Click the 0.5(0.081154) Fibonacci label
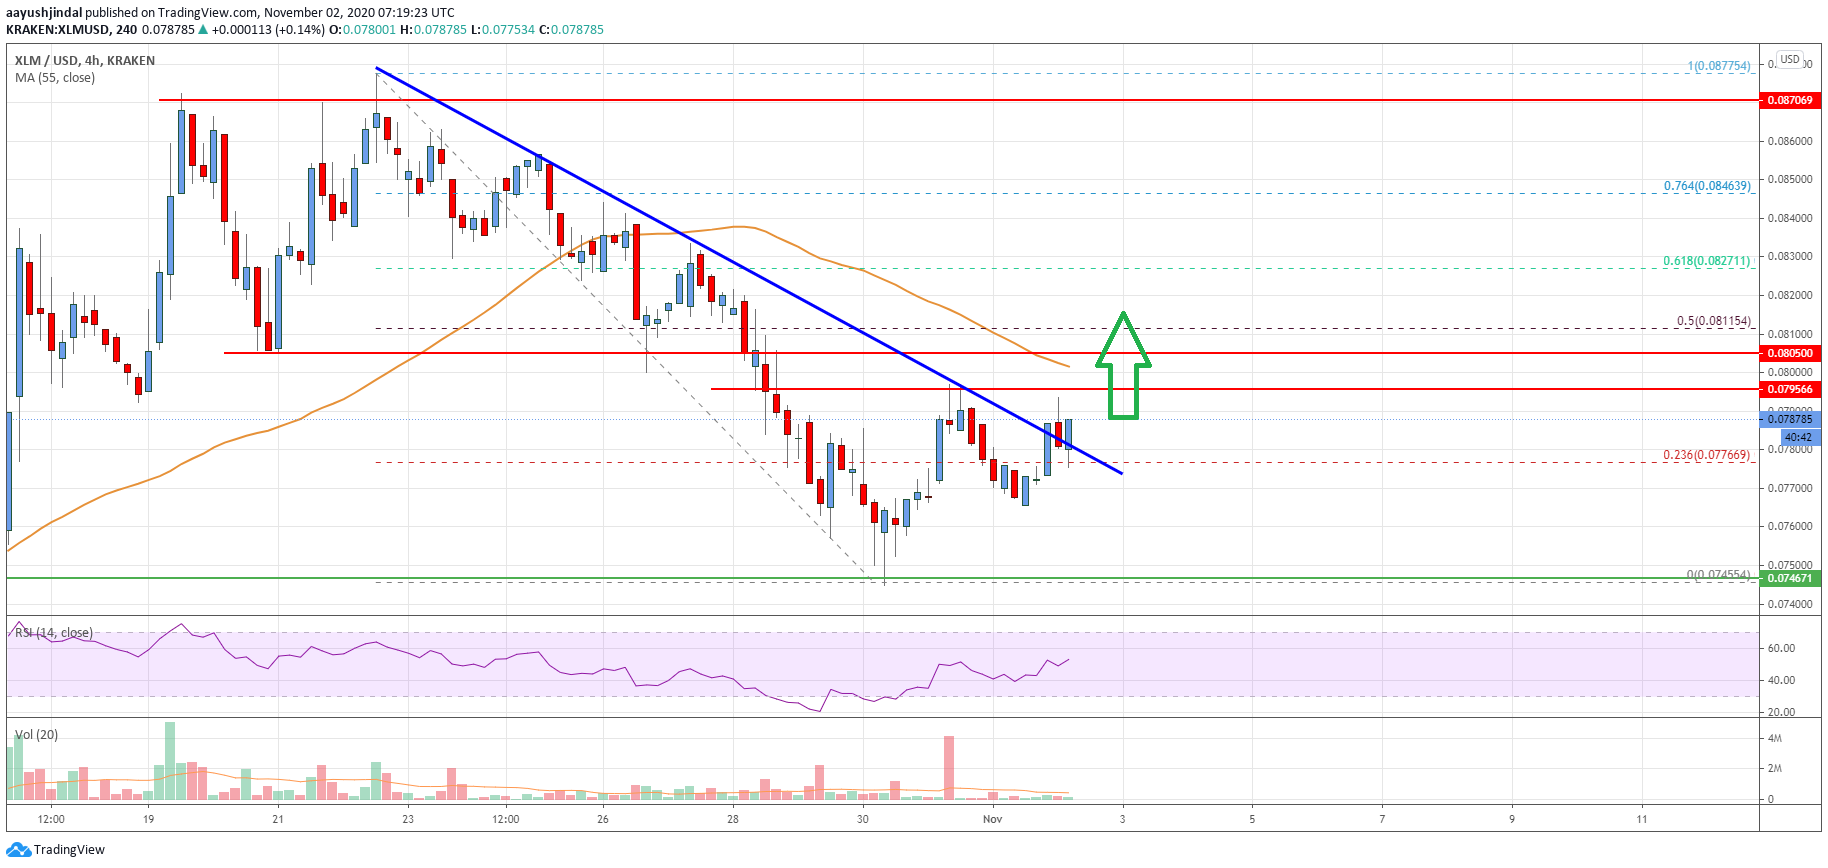 1714,321
